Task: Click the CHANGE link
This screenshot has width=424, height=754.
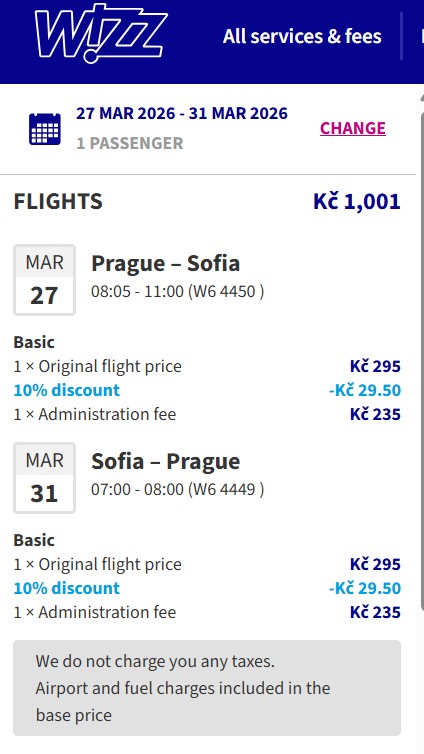Action: pyautogui.click(x=353, y=128)
